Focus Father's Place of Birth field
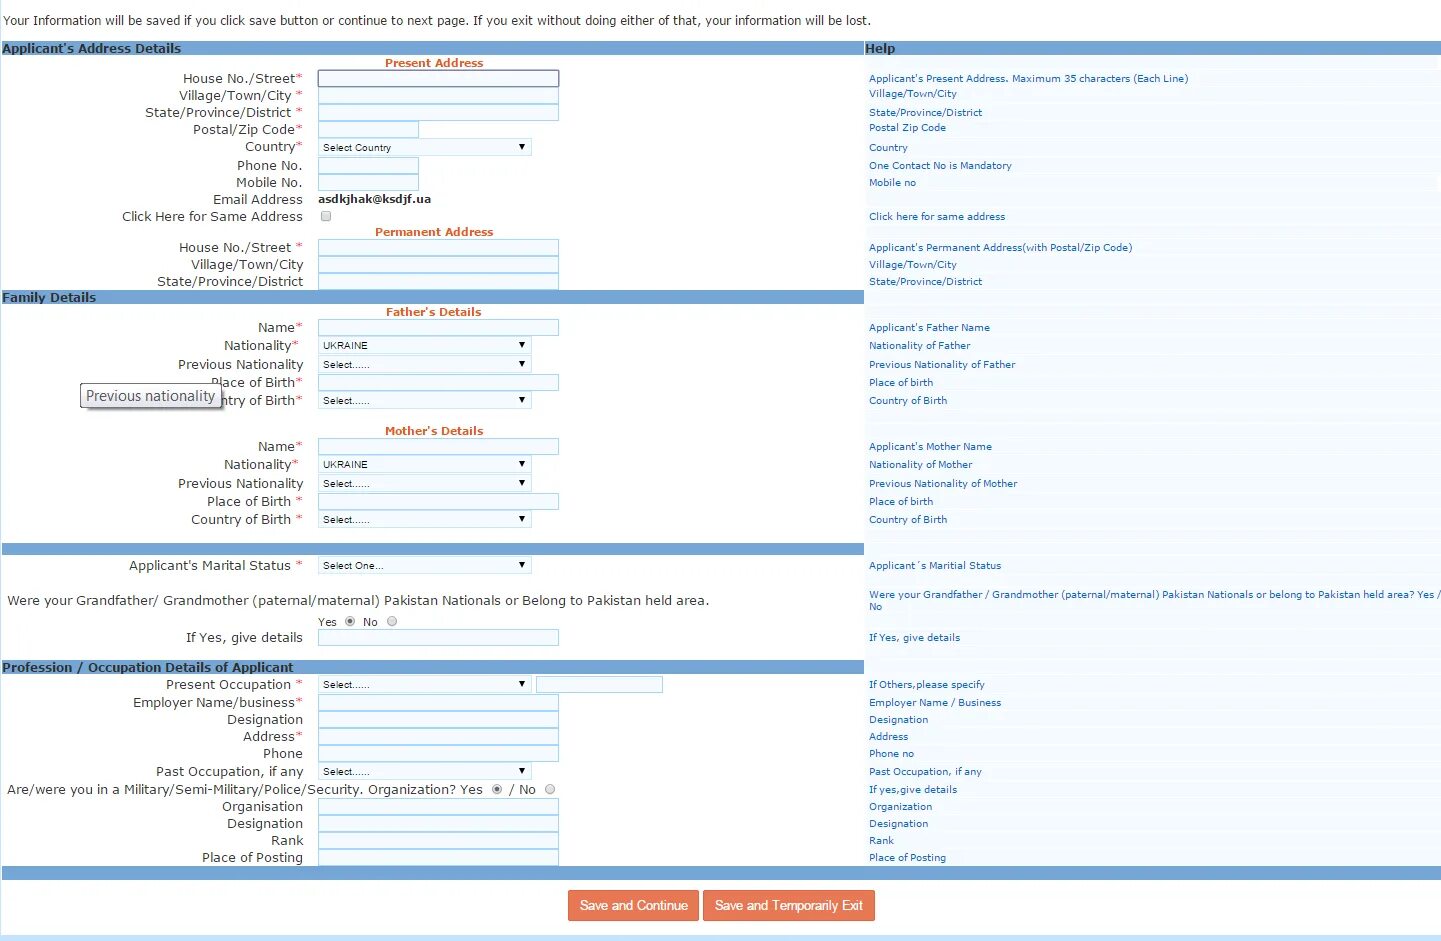1441x941 pixels. [x=438, y=382]
